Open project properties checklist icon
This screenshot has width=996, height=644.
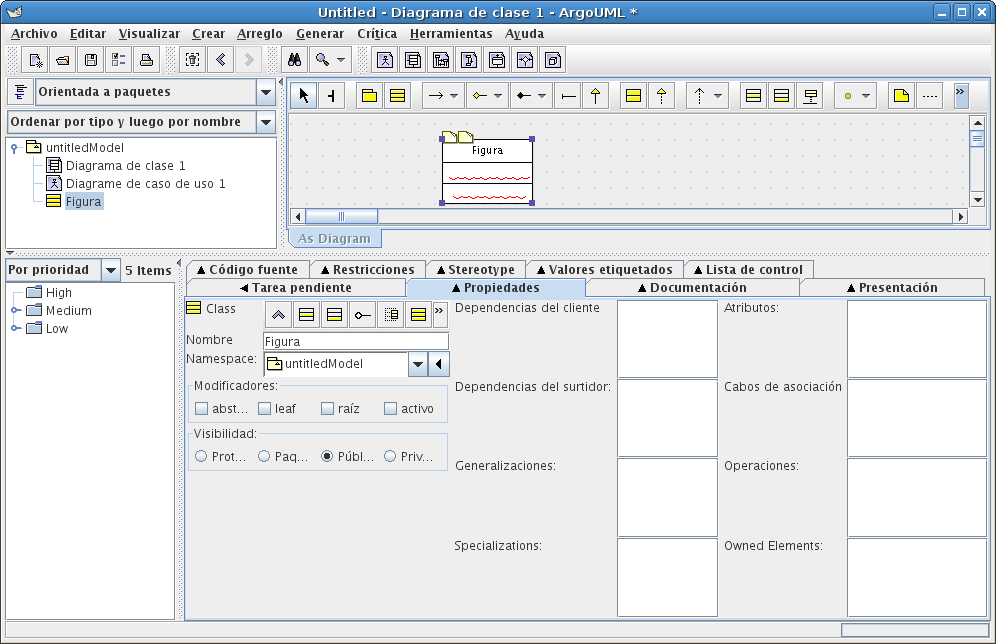click(x=119, y=60)
